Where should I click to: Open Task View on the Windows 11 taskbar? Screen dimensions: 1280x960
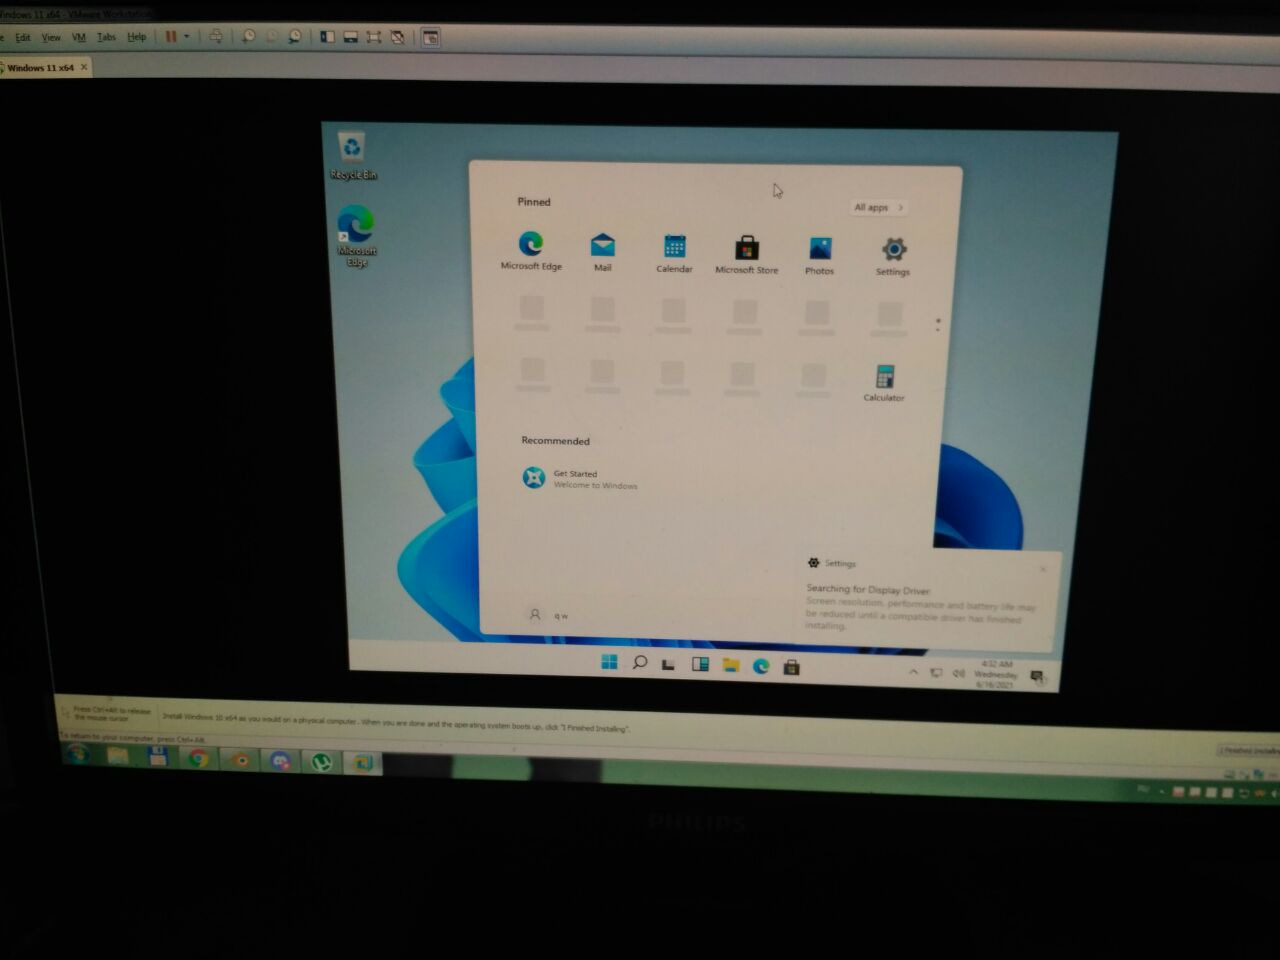(669, 664)
